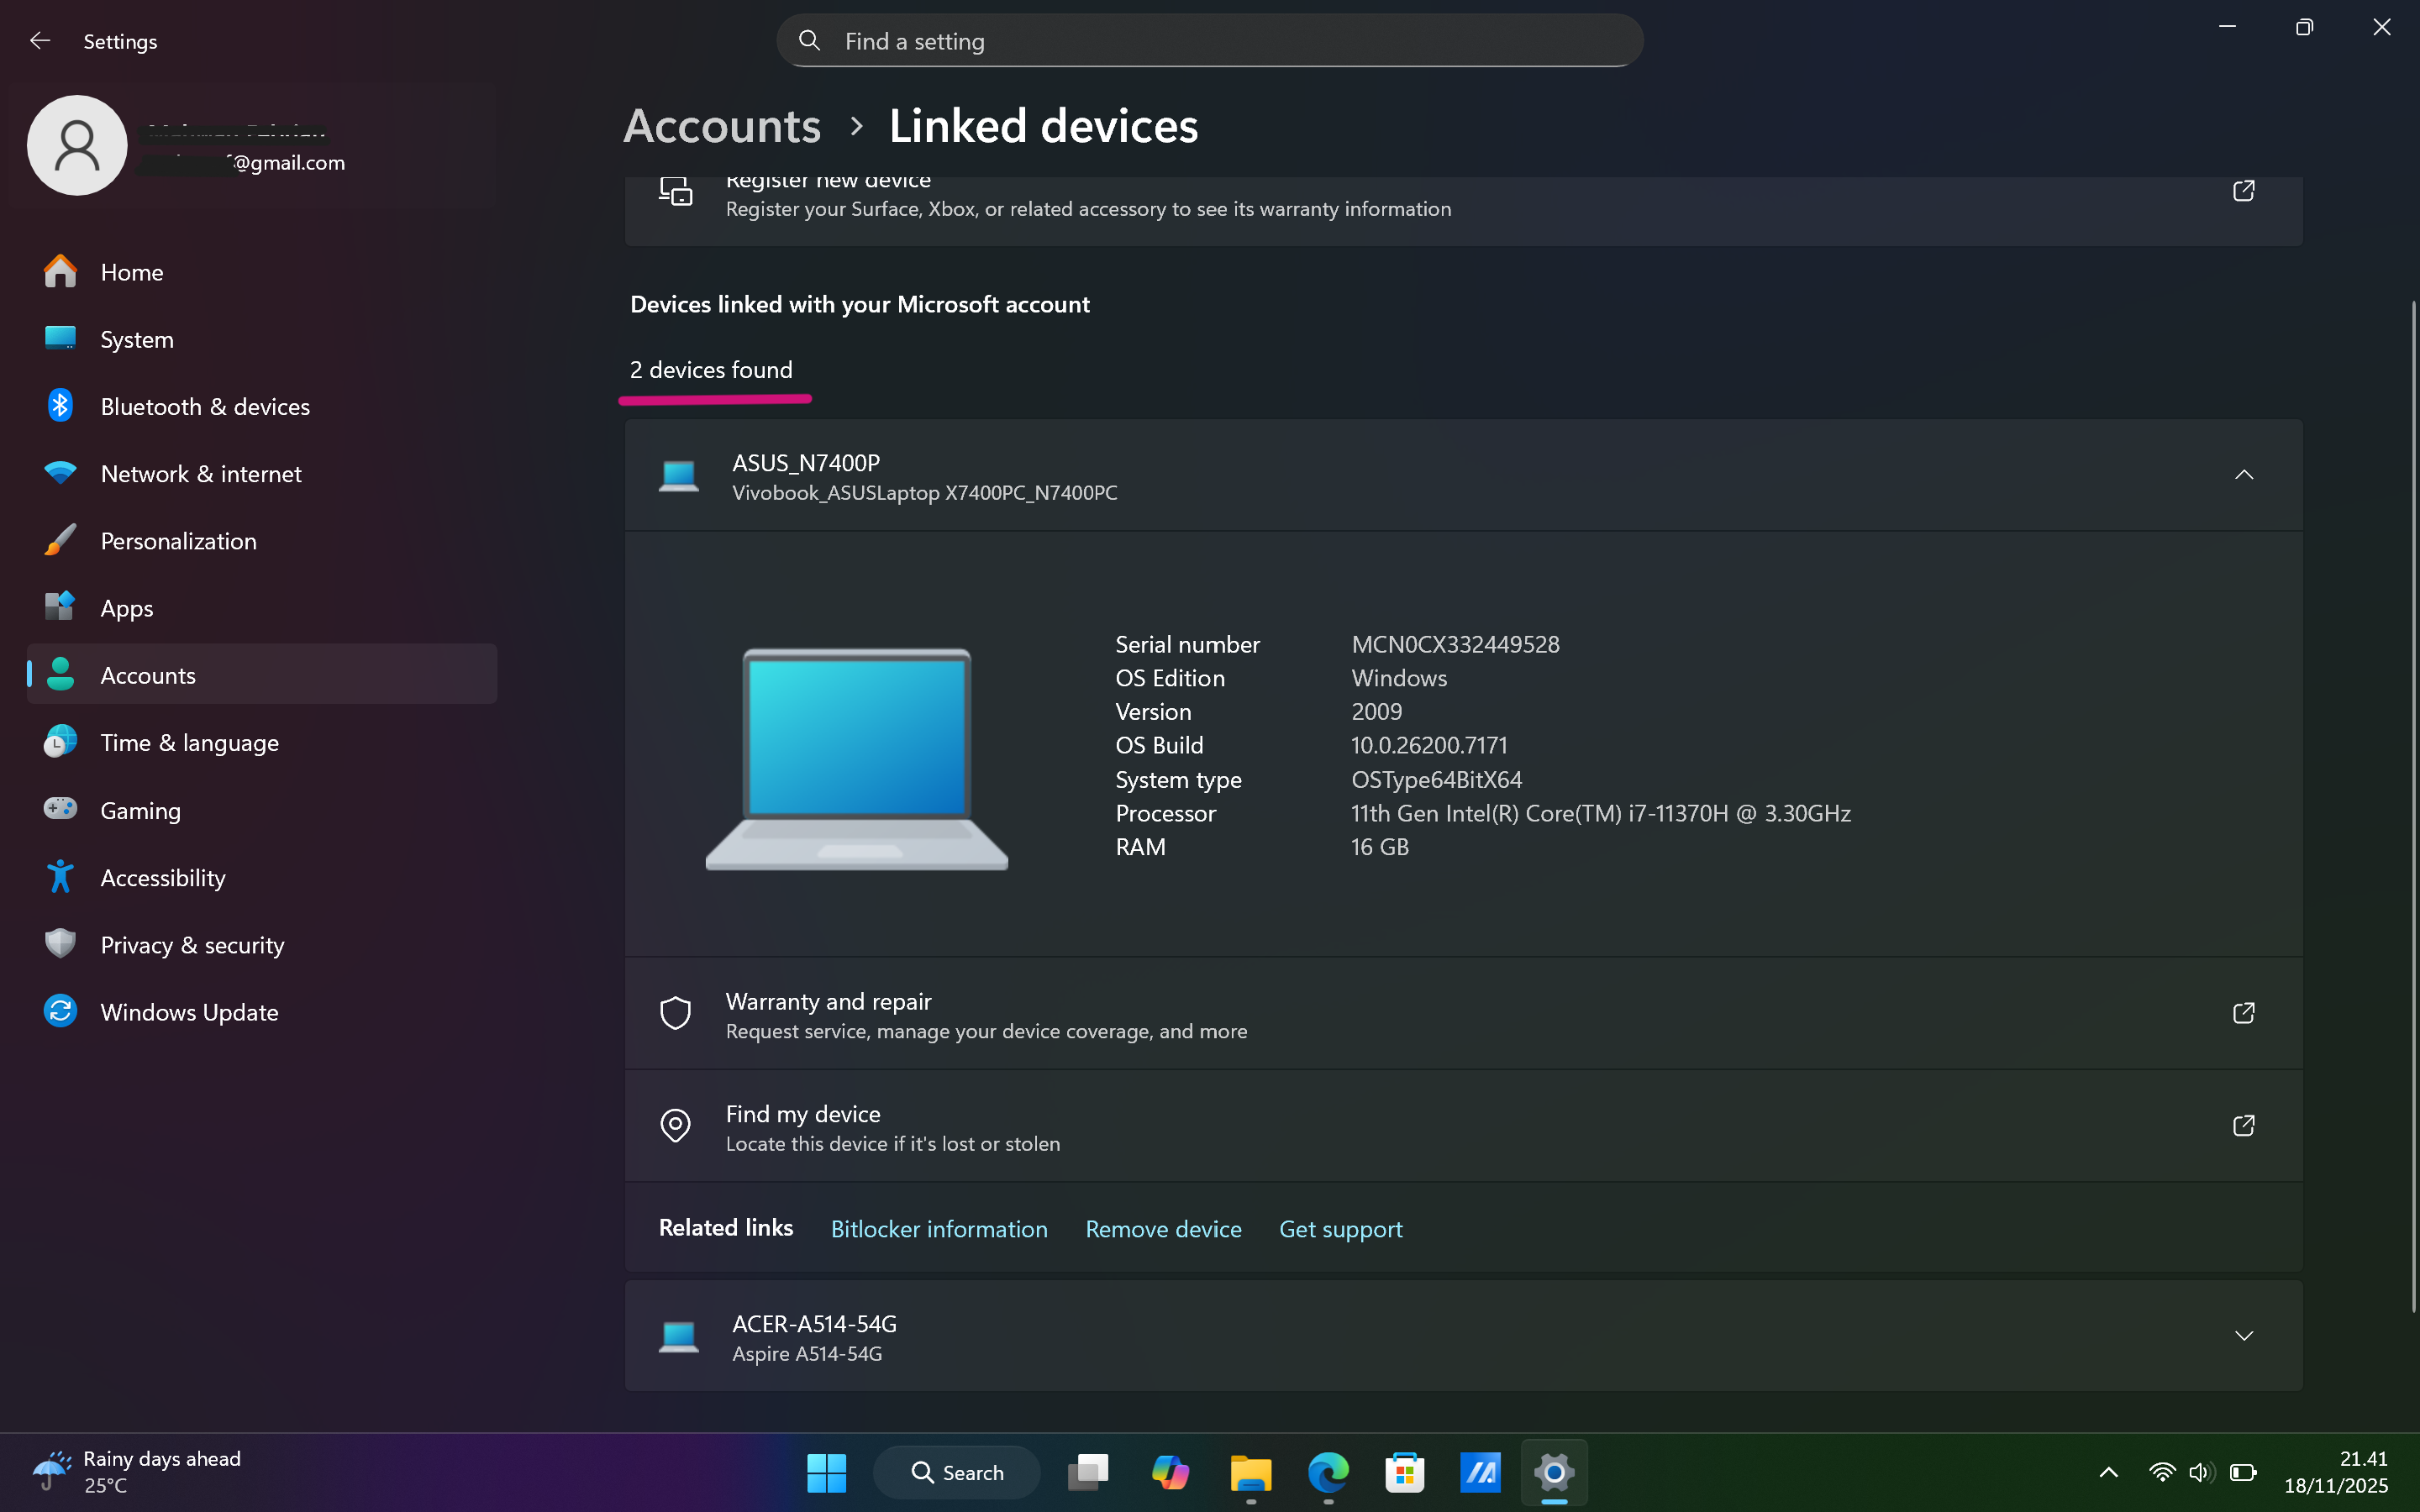Show hidden icons in the system tray

2108,1472
